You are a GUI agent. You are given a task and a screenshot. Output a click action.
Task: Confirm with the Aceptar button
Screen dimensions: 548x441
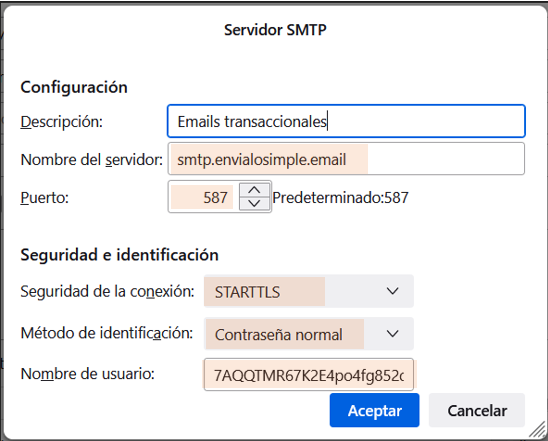(374, 410)
